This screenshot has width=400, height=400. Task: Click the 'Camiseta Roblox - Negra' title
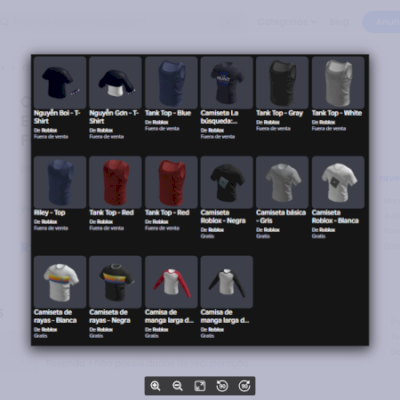tap(223, 217)
